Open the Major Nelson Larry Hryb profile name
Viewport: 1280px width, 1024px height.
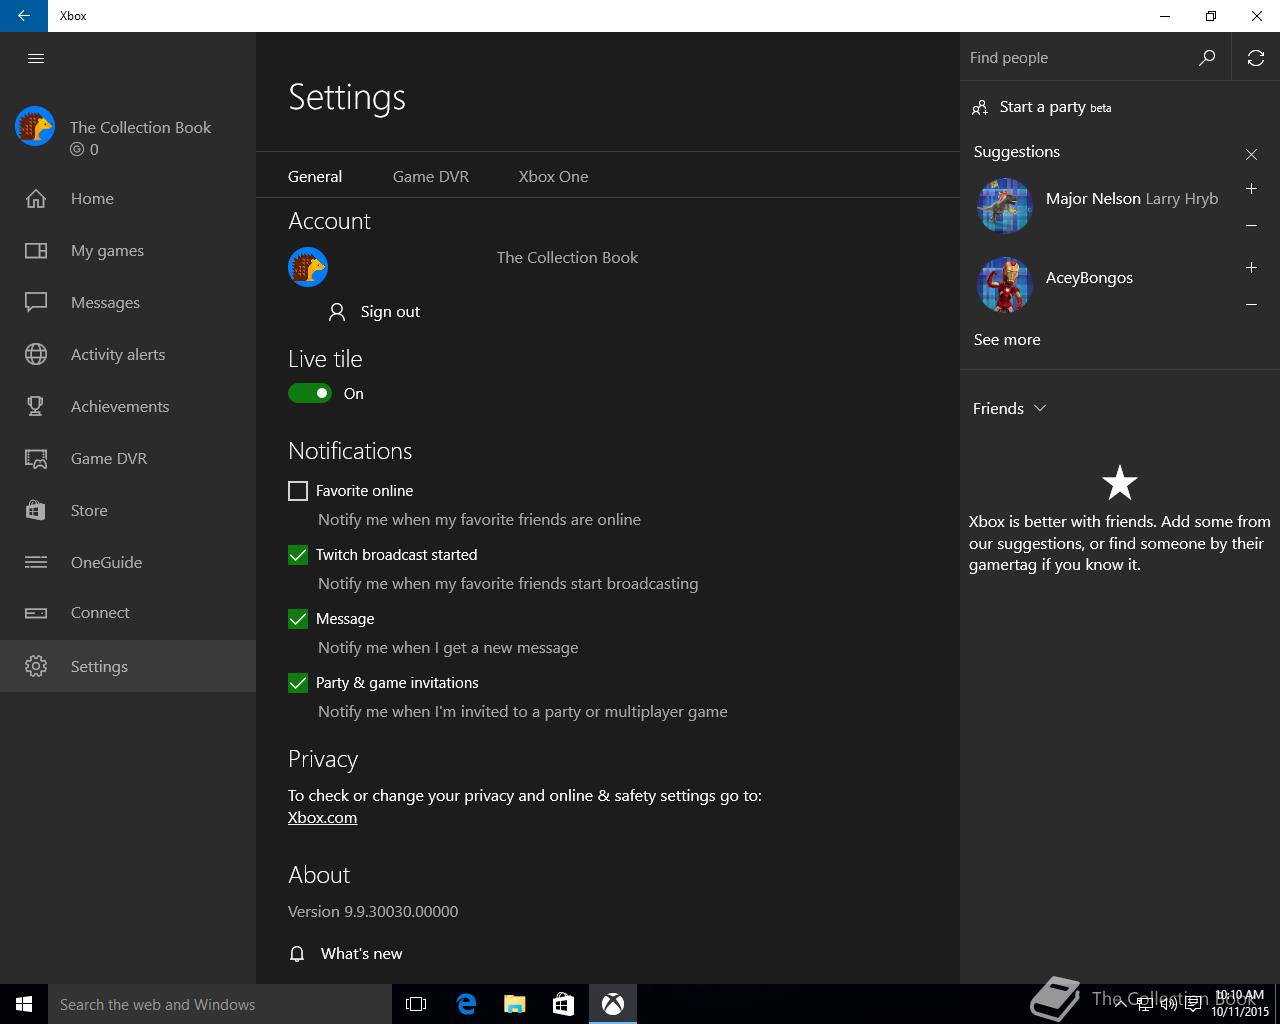(1132, 198)
